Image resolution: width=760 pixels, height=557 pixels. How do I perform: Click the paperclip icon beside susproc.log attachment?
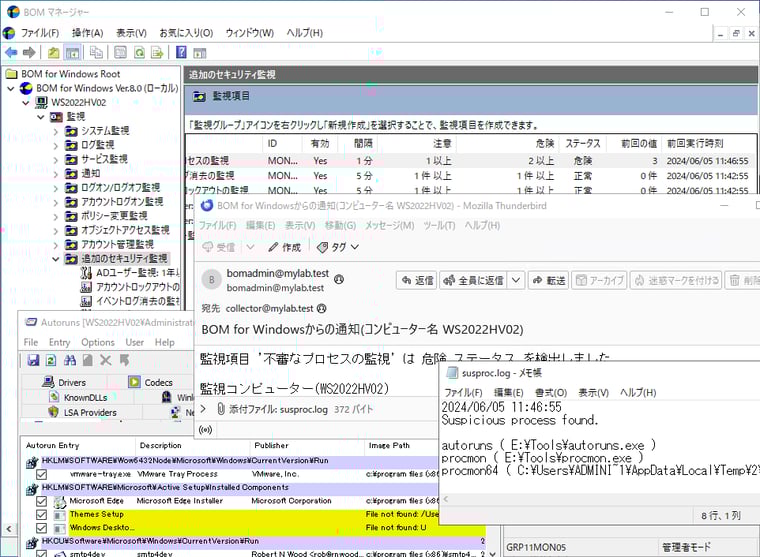221,409
